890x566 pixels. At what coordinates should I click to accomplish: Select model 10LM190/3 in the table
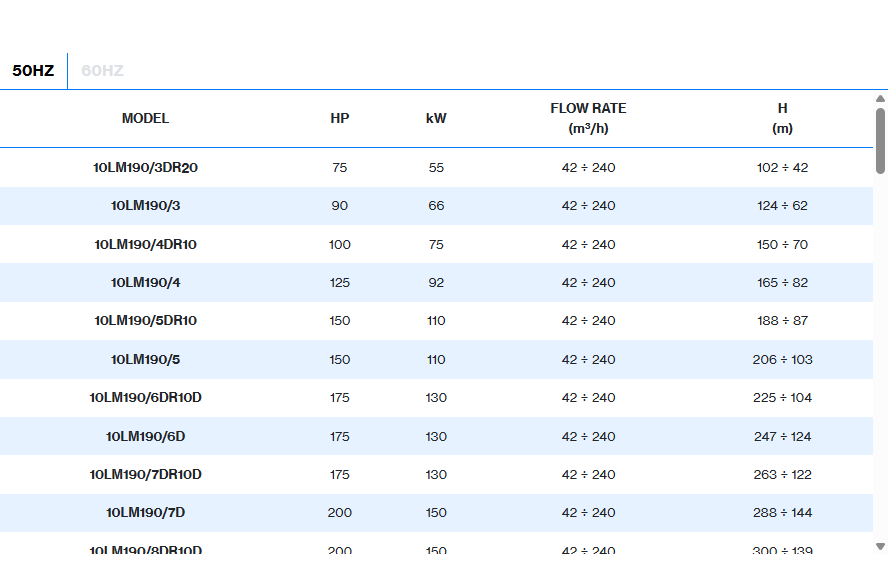145,206
